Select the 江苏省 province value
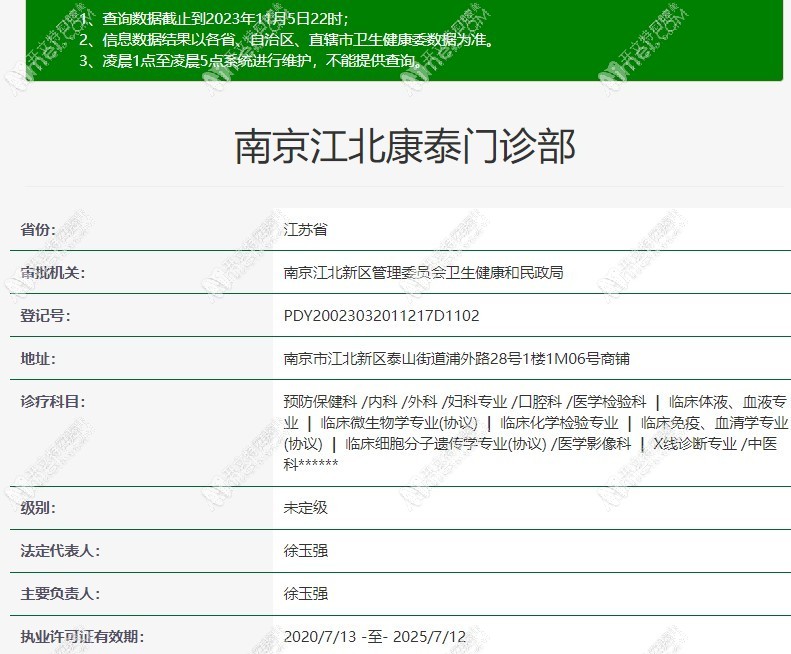791x654 pixels. [306, 229]
